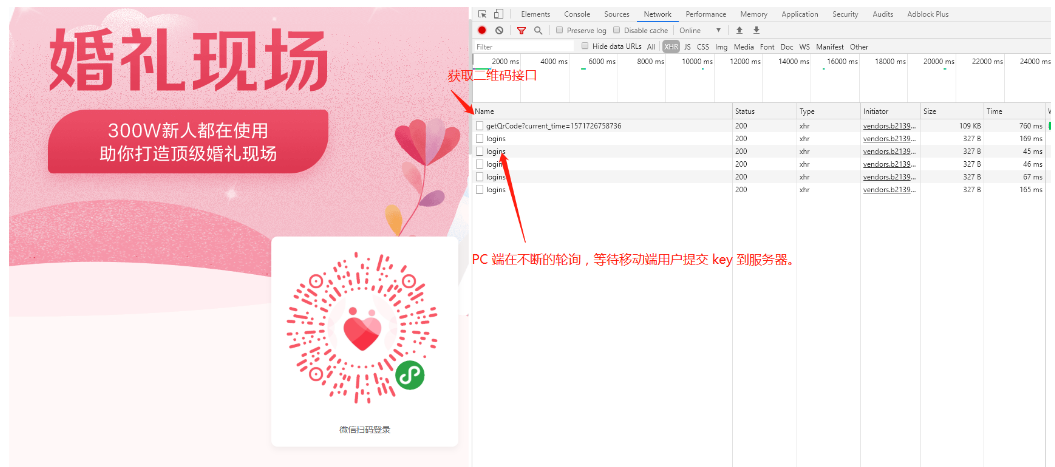Screen dimensions: 1055x467
Task: Sort requests by the Type column header
Action: (x=829, y=111)
